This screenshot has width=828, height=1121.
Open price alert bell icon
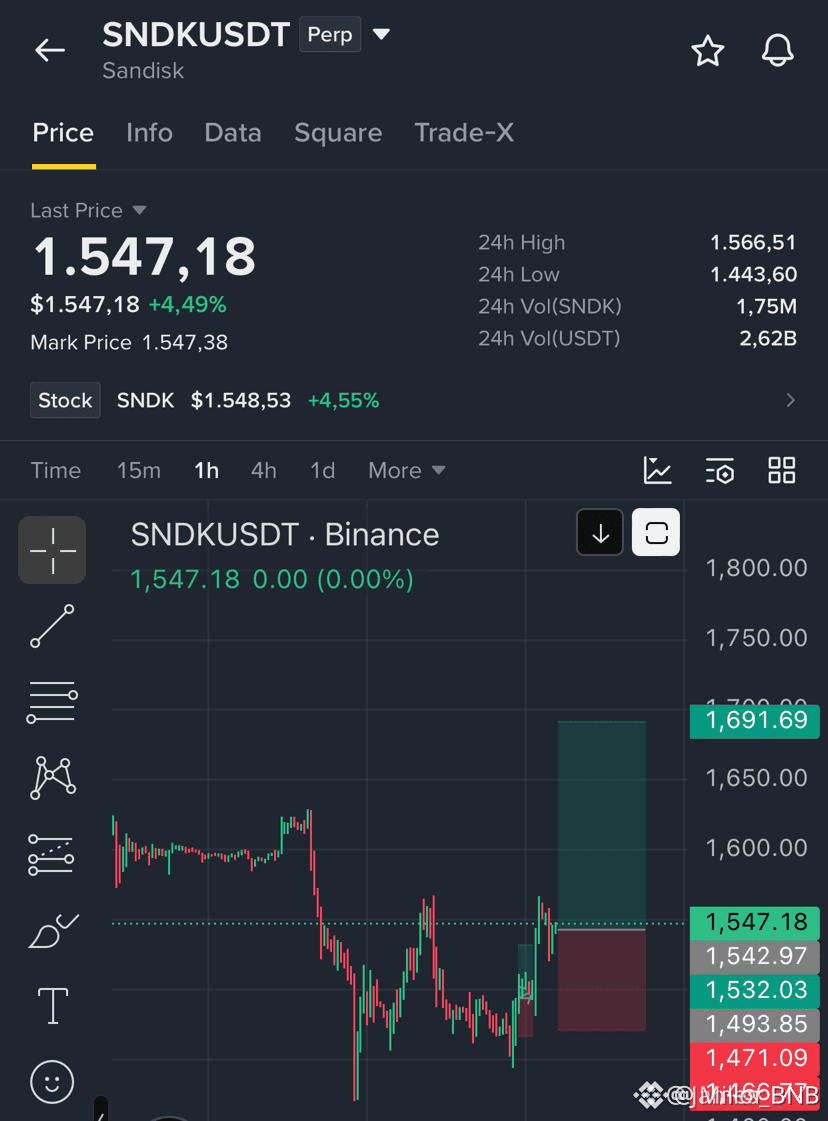click(x=777, y=51)
